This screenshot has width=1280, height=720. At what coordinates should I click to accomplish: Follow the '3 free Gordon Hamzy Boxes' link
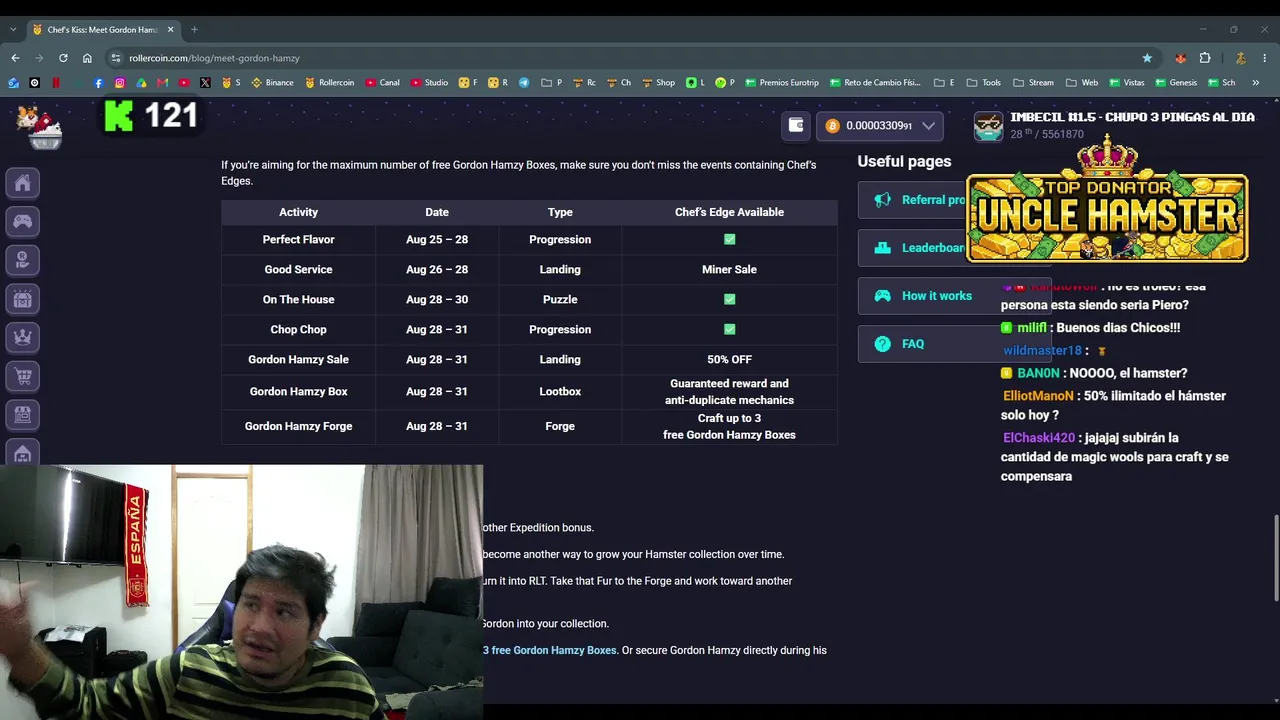[550, 650]
